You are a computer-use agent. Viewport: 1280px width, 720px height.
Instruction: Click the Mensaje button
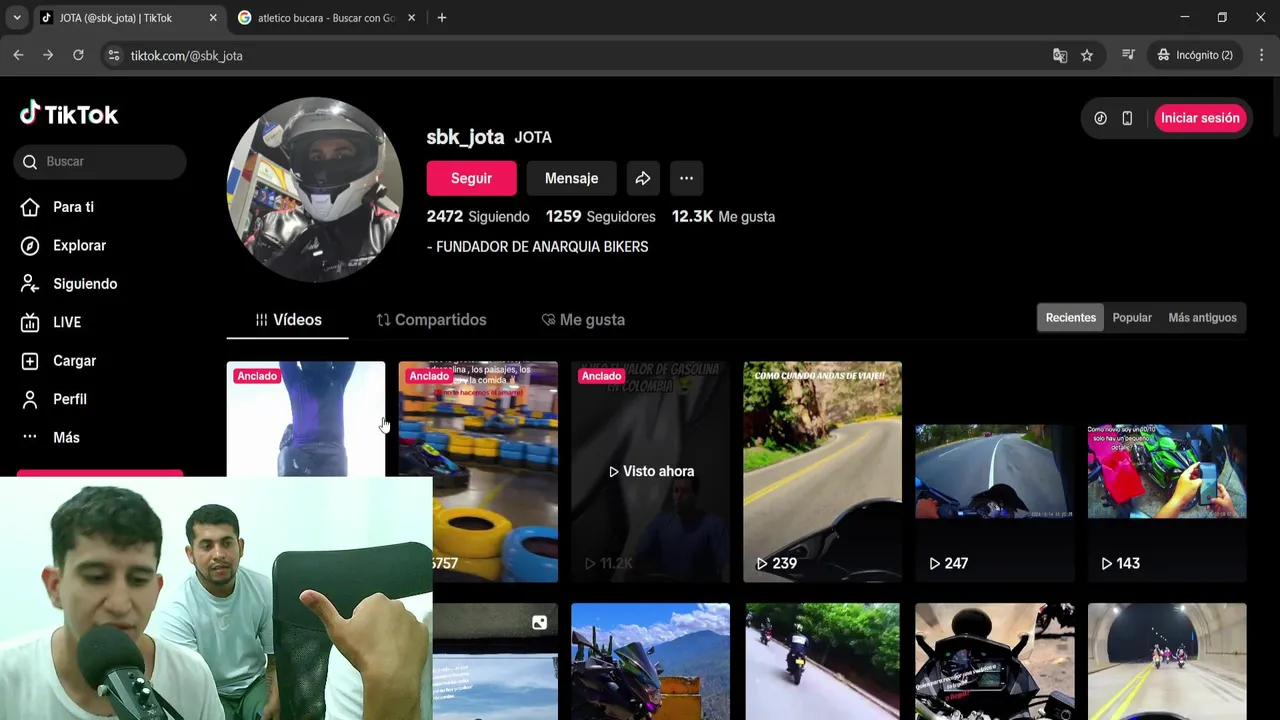(x=571, y=178)
